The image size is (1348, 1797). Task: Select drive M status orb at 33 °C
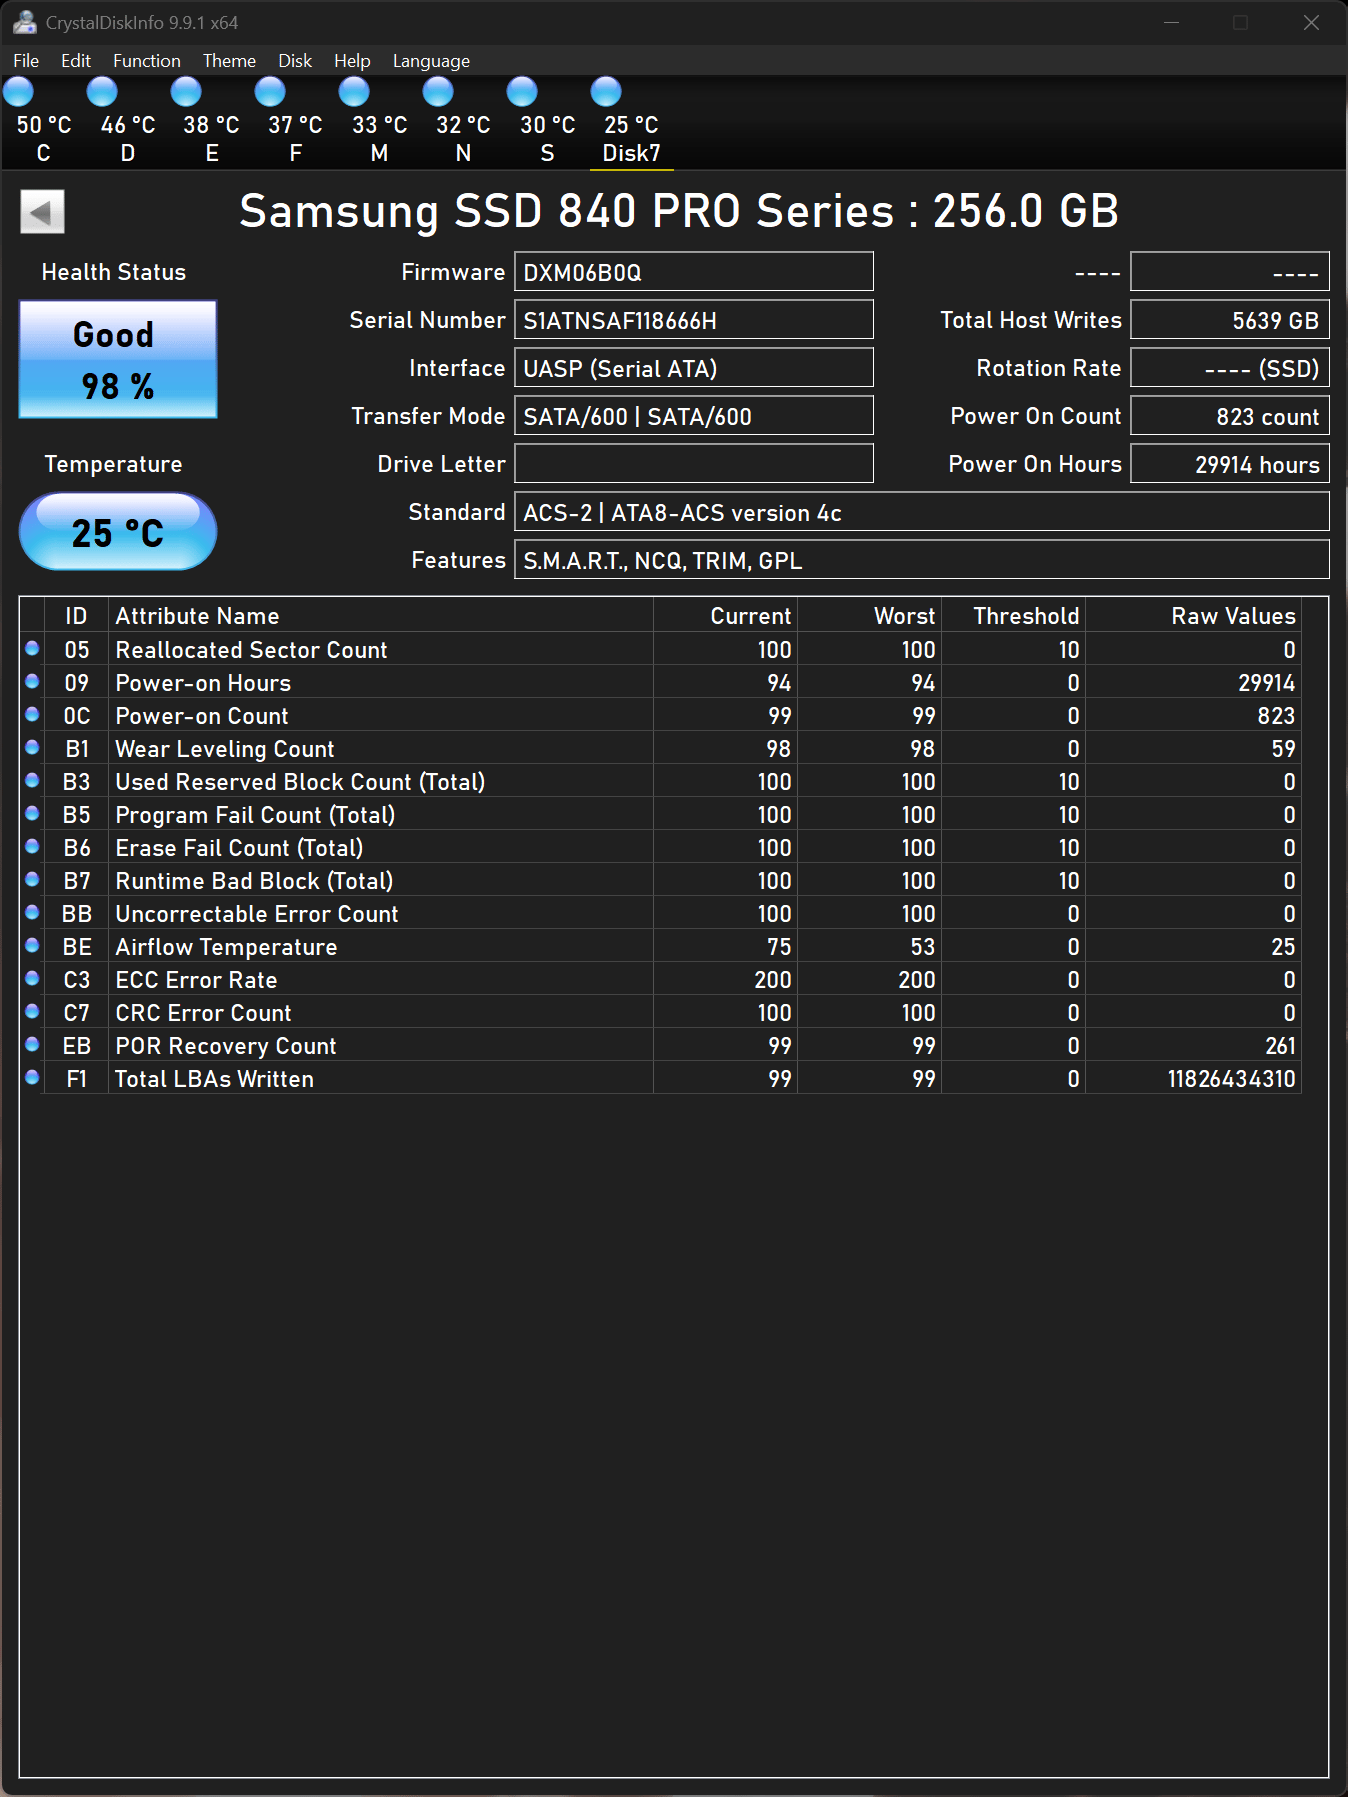click(354, 92)
